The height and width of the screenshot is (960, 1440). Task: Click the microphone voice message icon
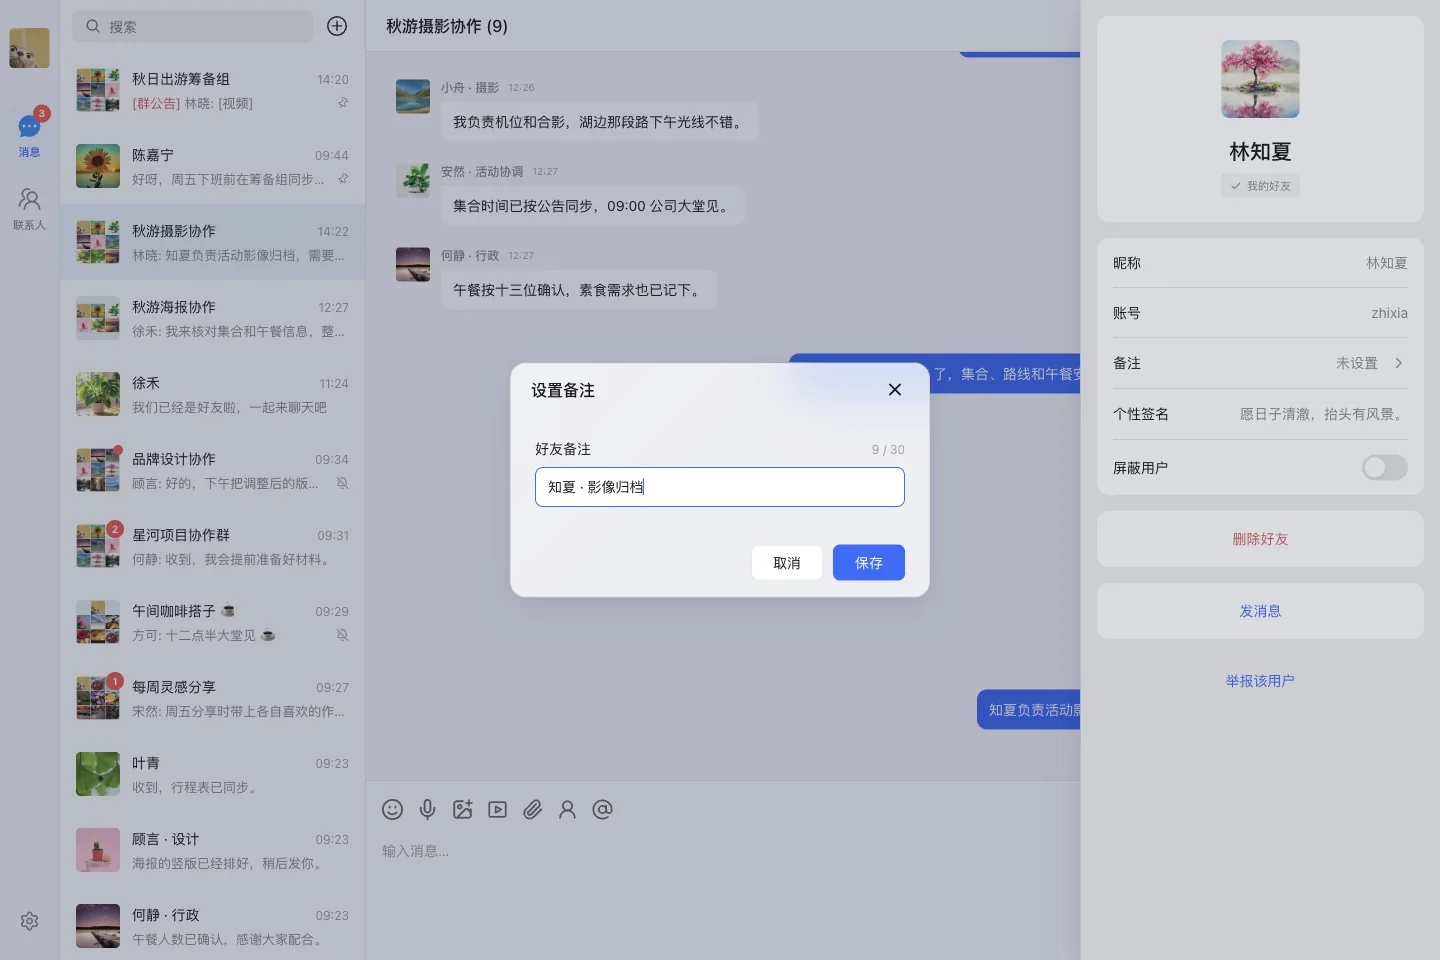[427, 809]
